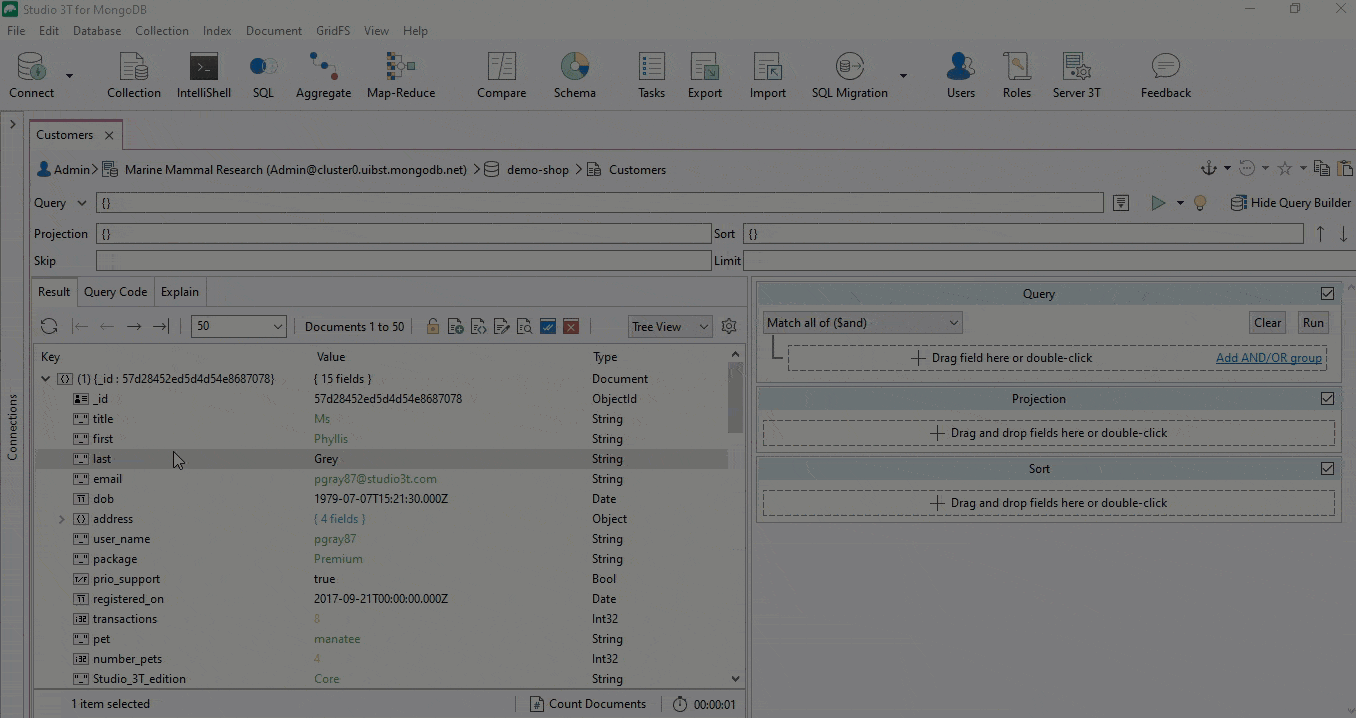The height and width of the screenshot is (718, 1356).
Task: Toggle the Query section checkbox in builder
Action: (1327, 294)
